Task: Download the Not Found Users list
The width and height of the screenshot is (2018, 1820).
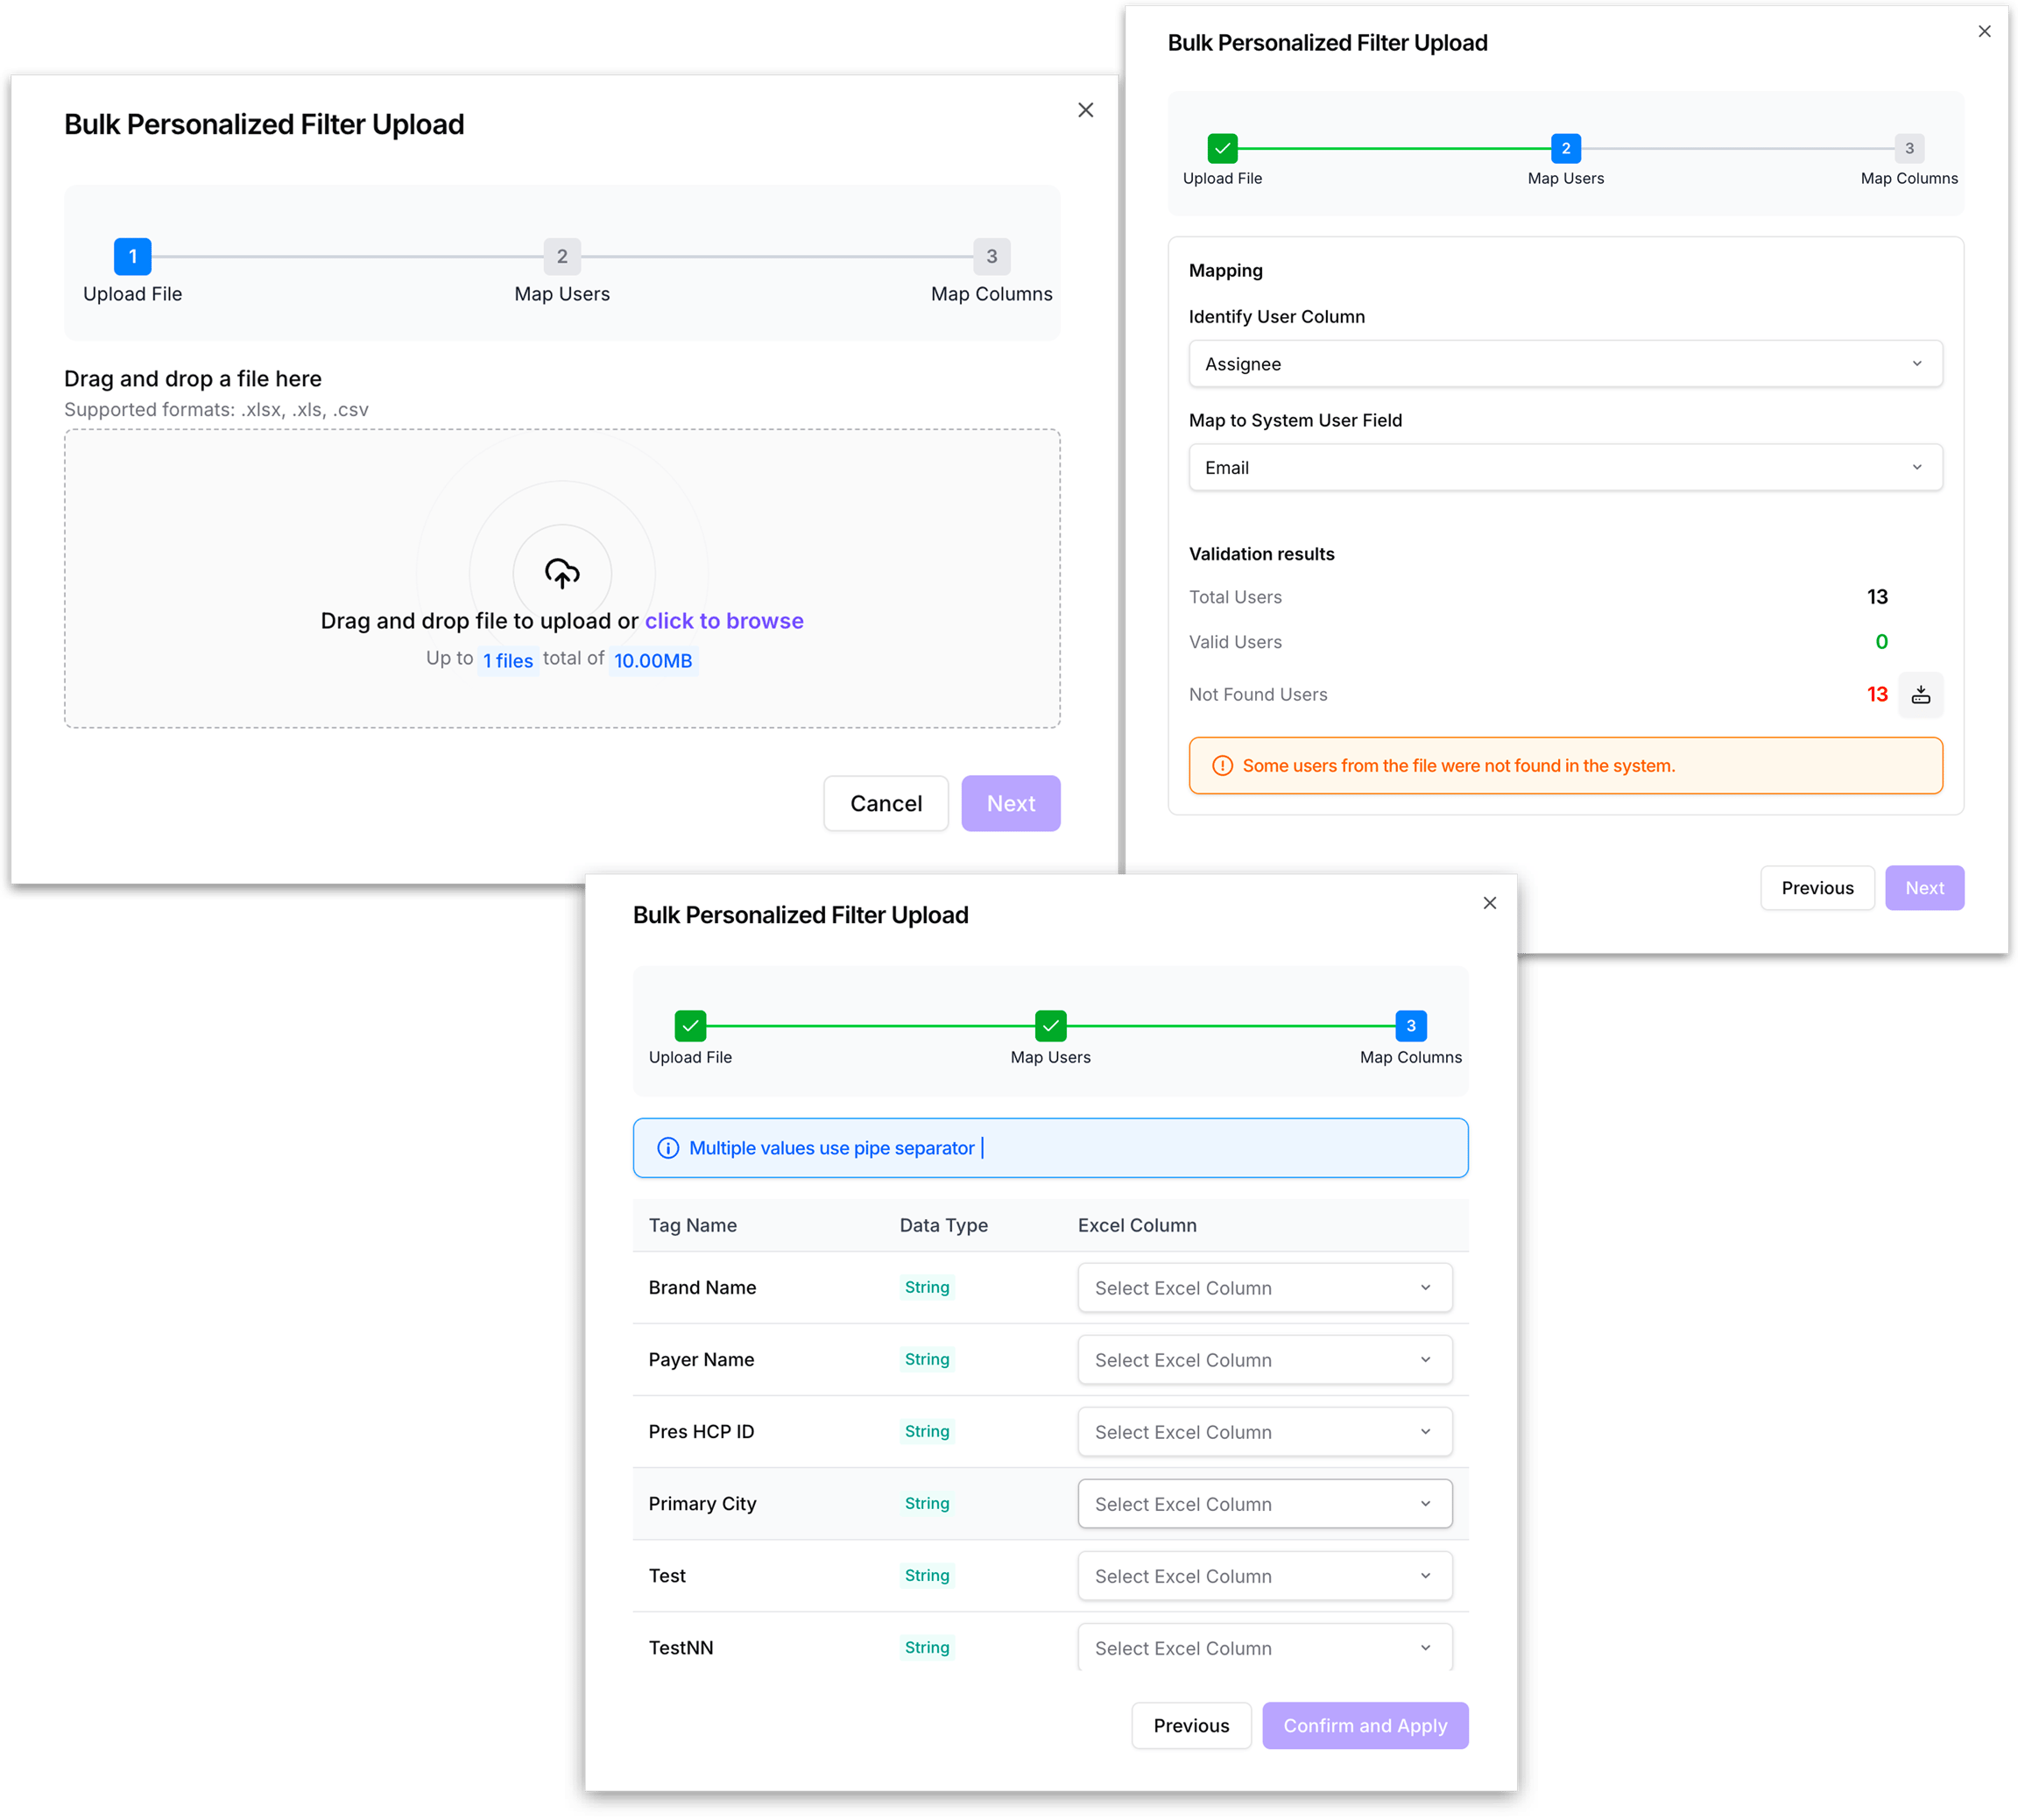Action: 1920,695
